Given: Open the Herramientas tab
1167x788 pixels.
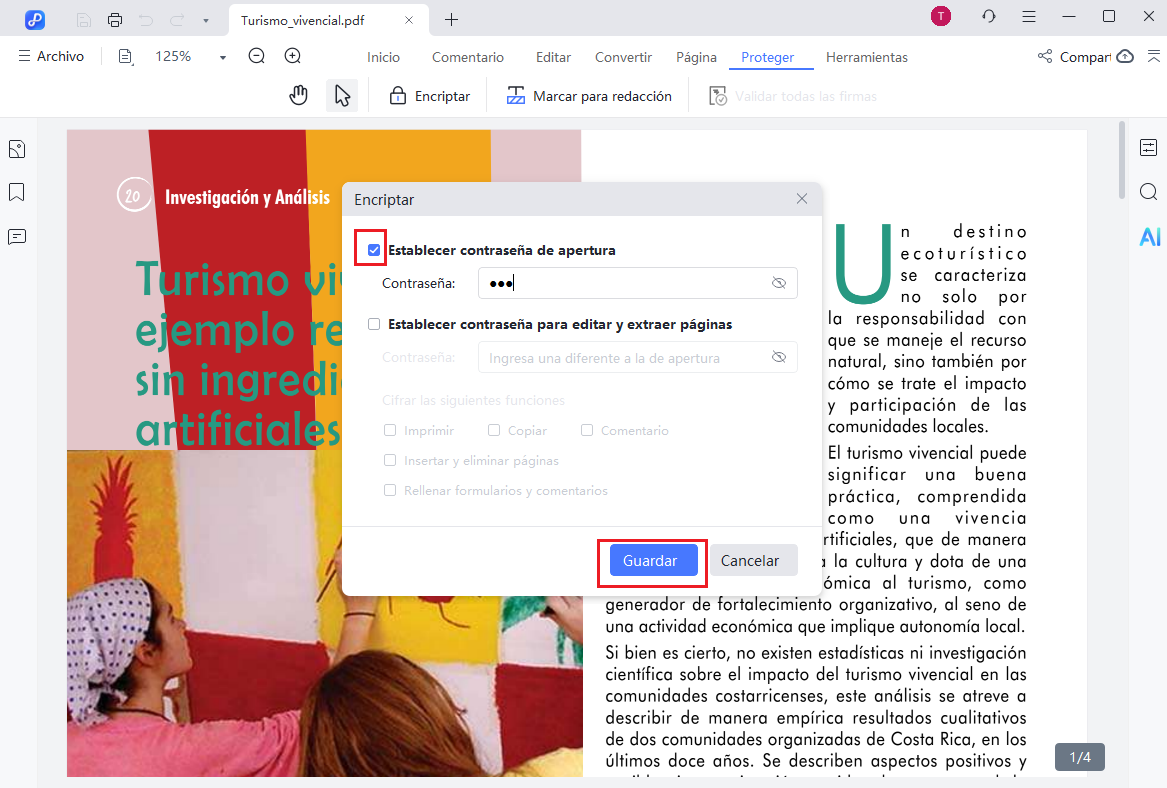Looking at the screenshot, I should (x=866, y=57).
